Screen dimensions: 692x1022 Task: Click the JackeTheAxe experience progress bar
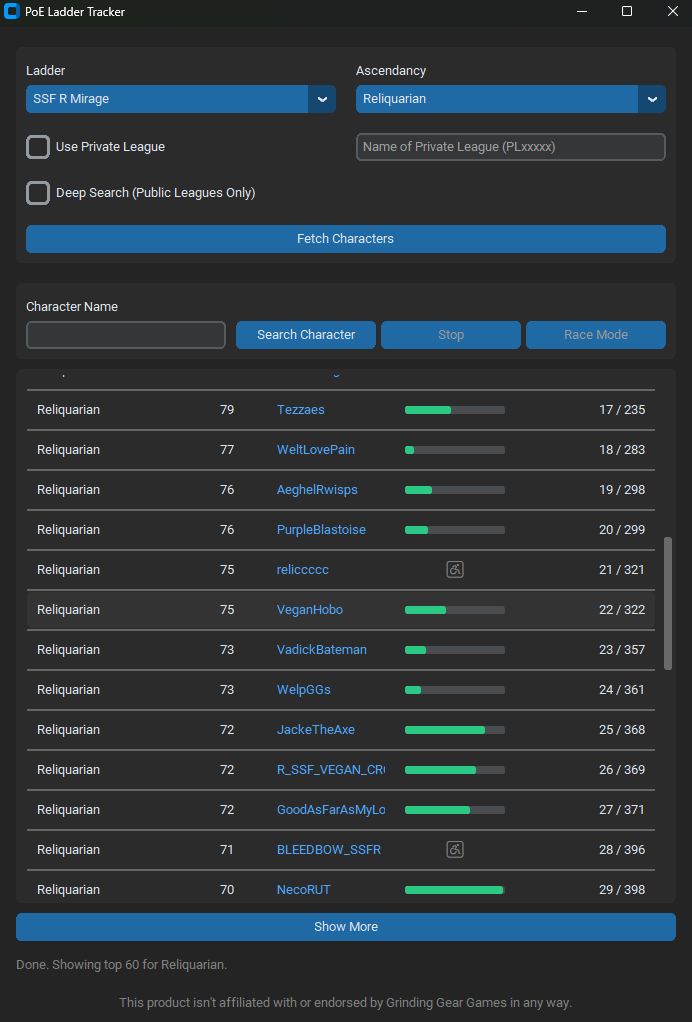455,730
